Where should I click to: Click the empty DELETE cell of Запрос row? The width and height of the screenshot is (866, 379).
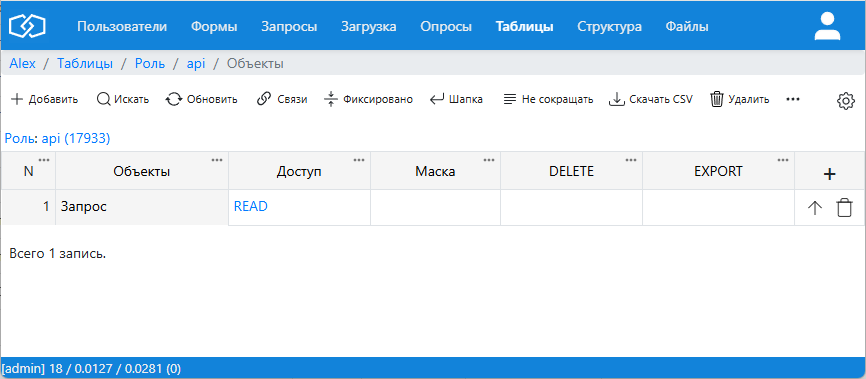(572, 208)
